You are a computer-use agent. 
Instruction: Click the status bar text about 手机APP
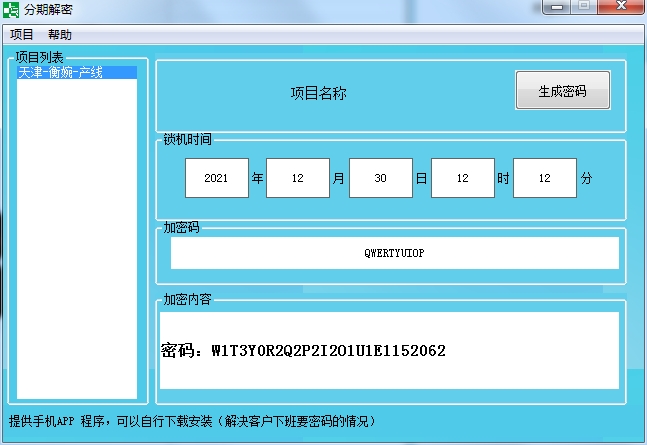(x=192, y=421)
